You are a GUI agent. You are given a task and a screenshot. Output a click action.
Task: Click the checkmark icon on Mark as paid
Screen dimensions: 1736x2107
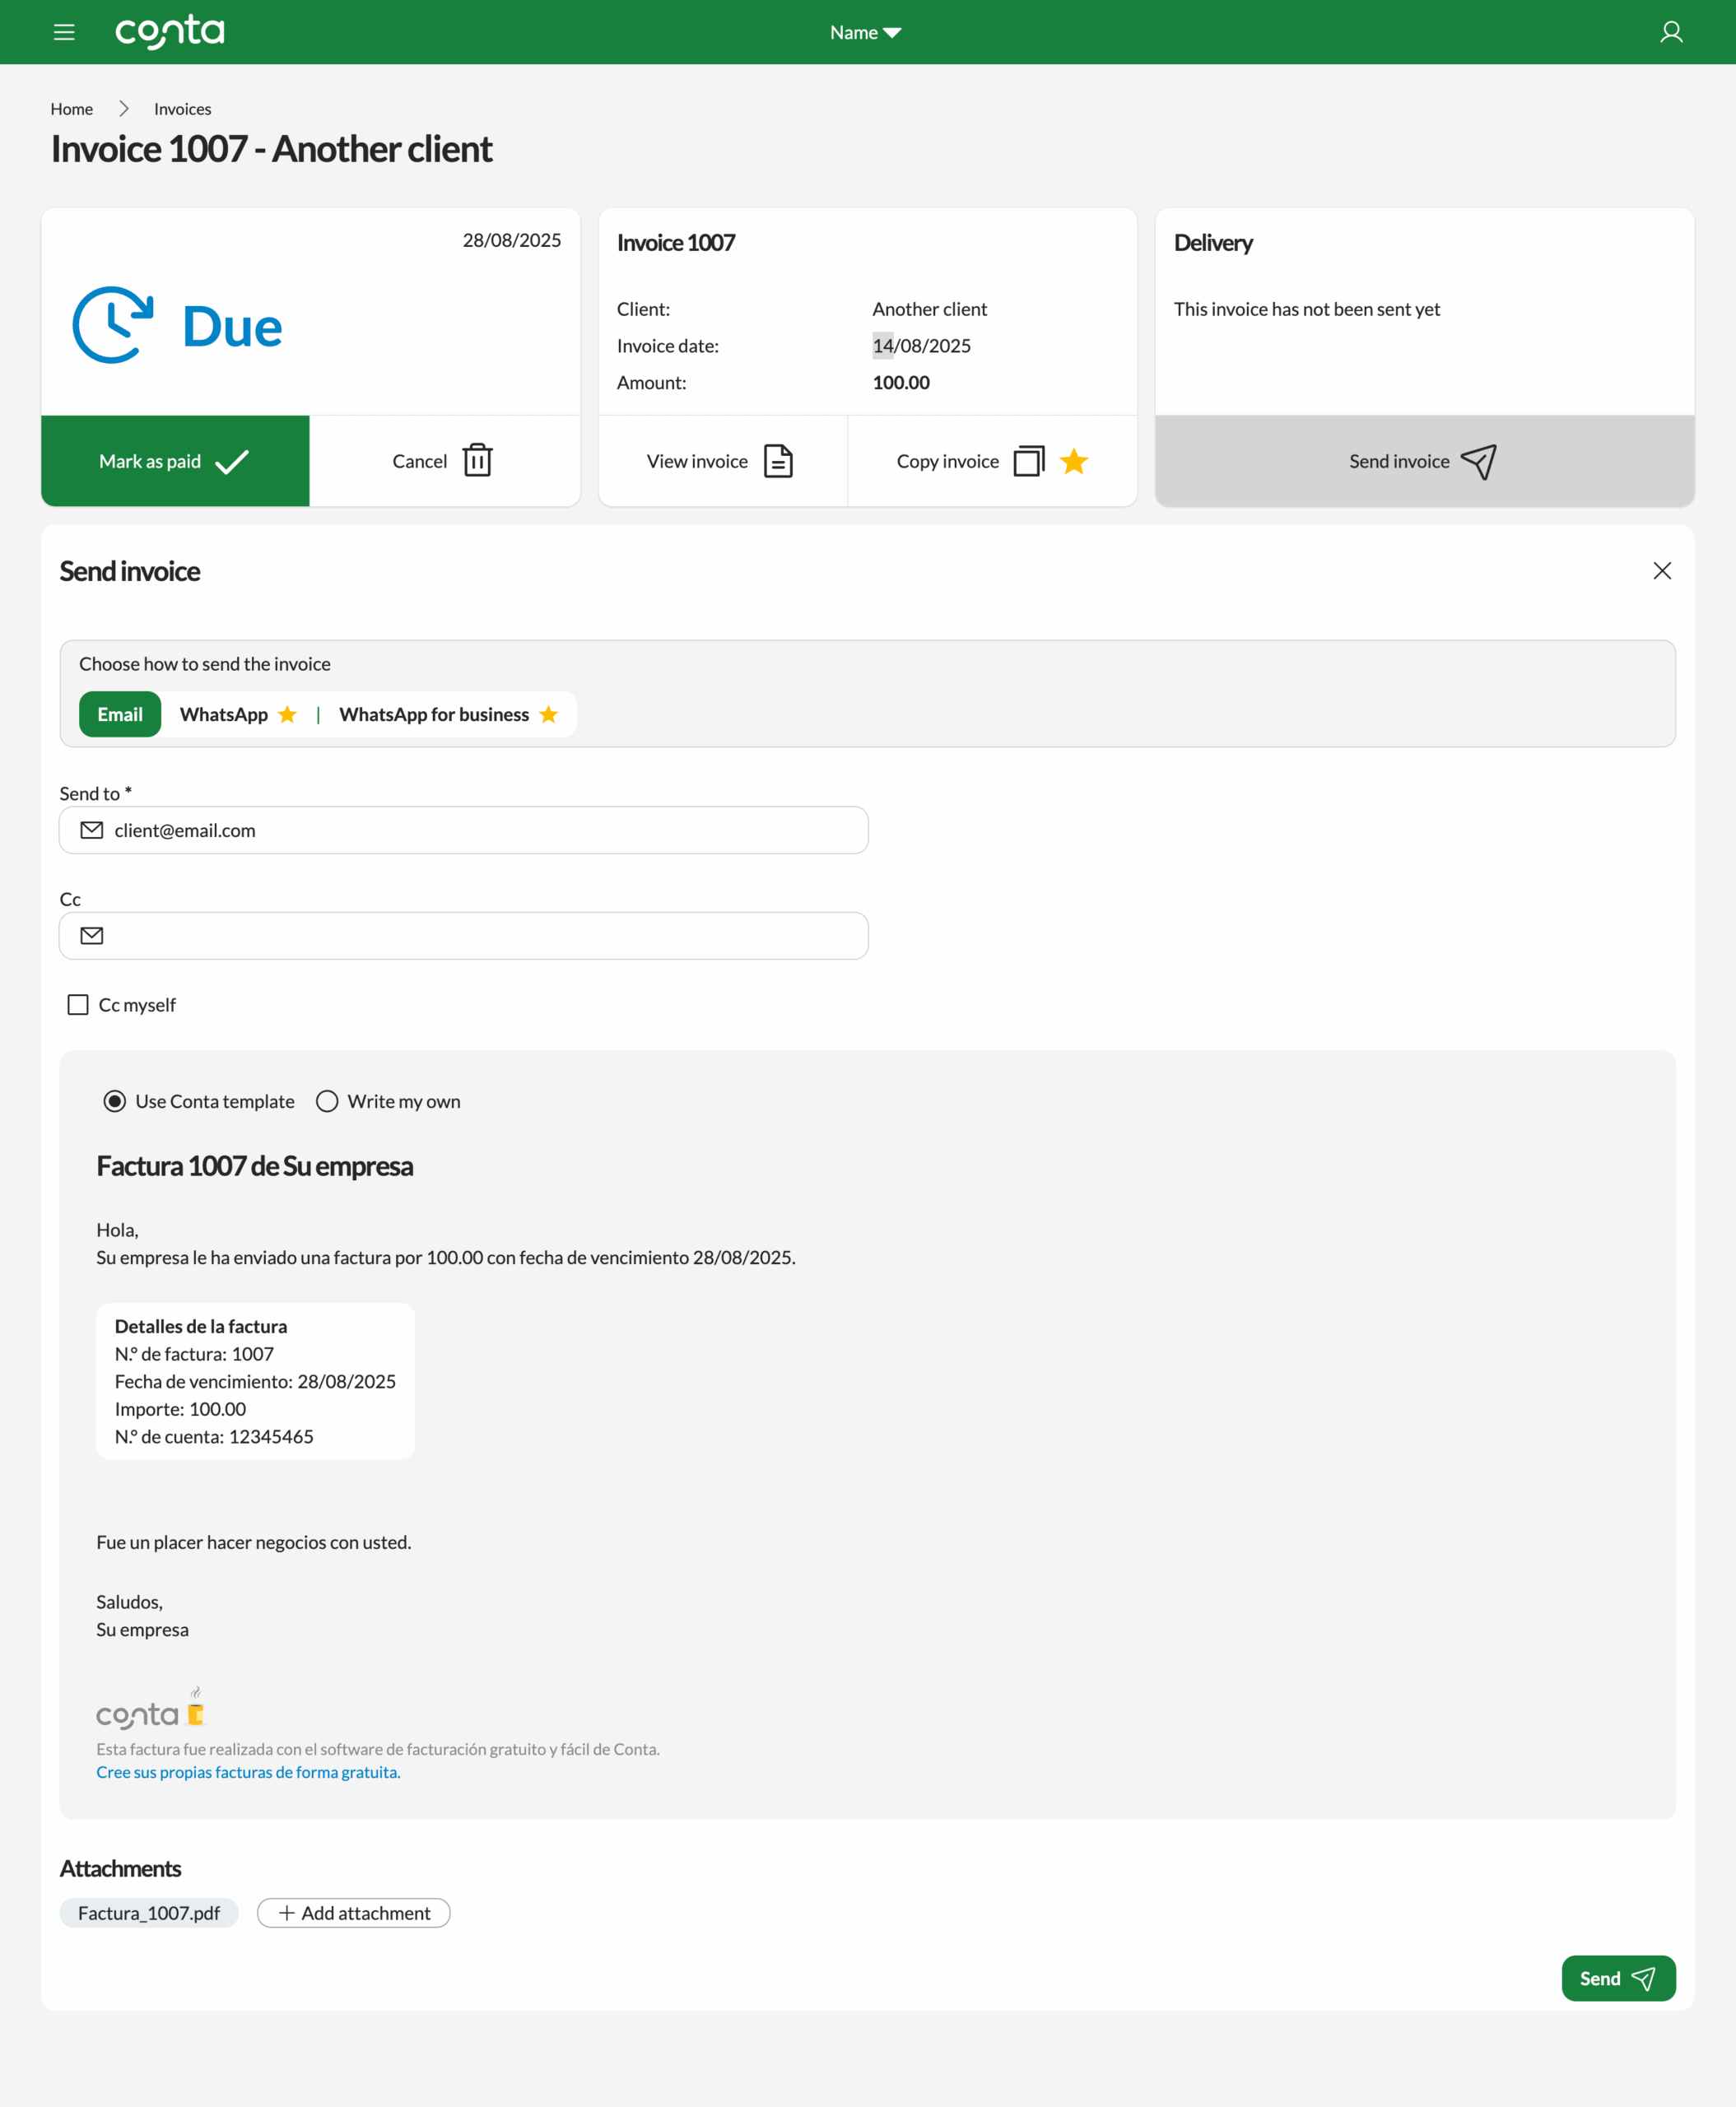[232, 461]
